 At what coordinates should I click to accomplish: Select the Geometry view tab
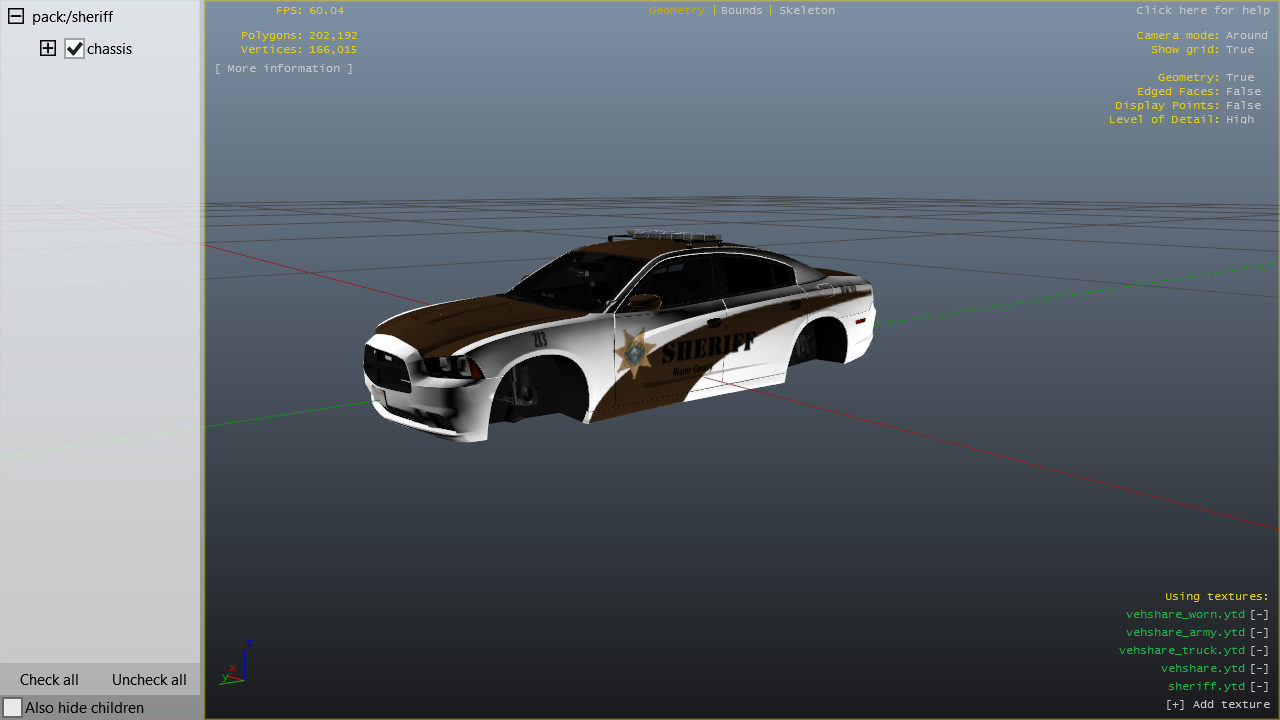coord(676,10)
